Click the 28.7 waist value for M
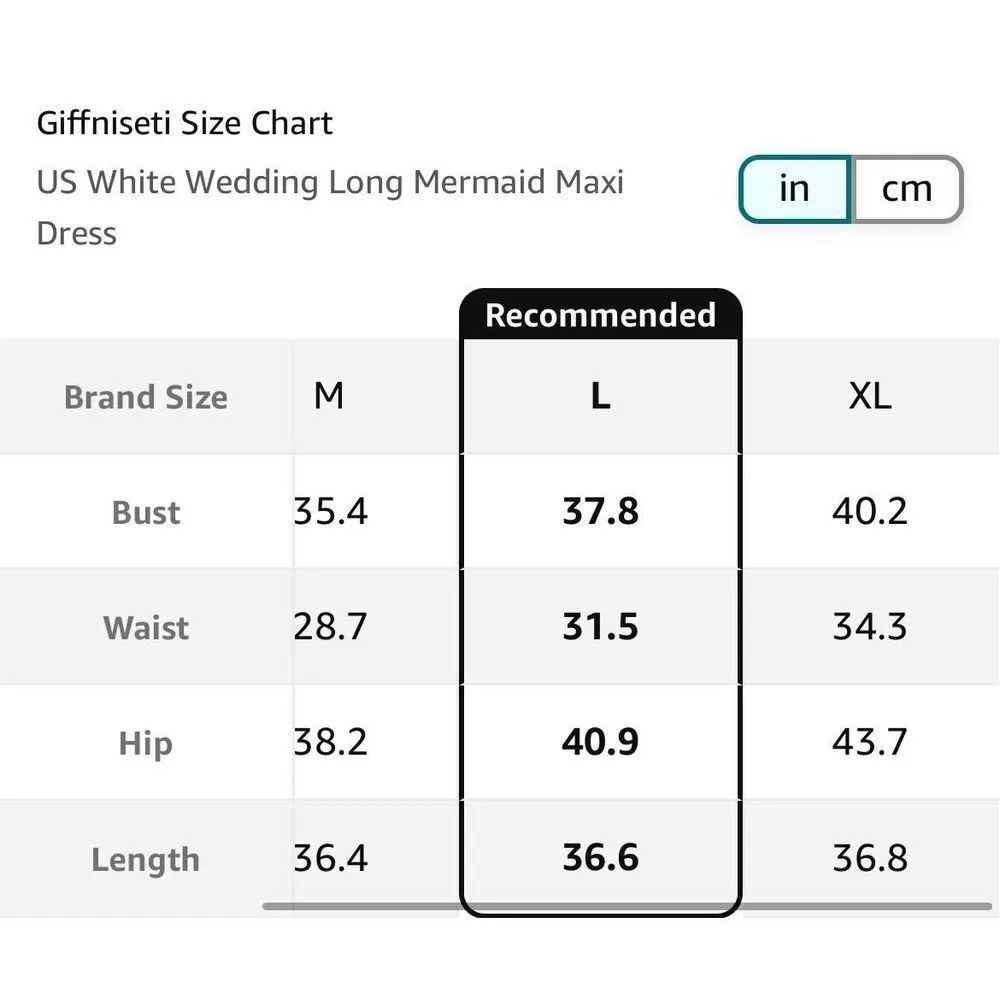Screen dimensions: 1000x1000 point(331,627)
